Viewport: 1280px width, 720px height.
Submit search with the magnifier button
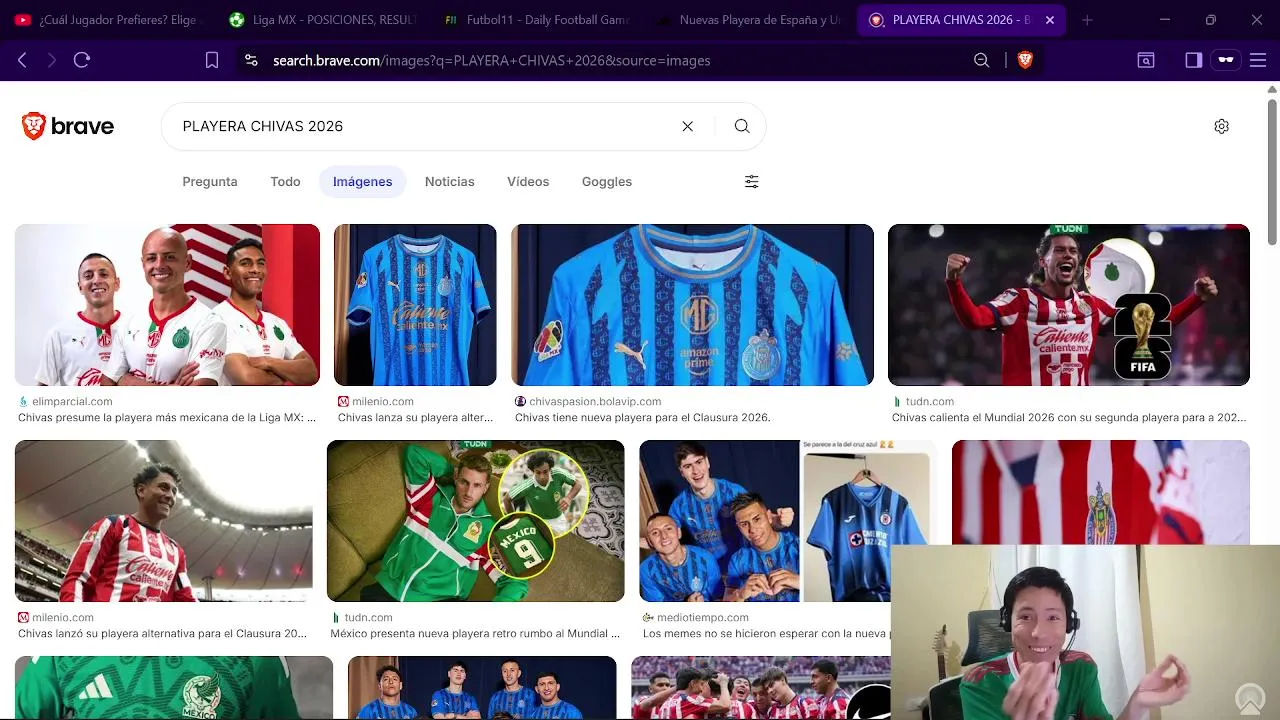click(x=742, y=126)
